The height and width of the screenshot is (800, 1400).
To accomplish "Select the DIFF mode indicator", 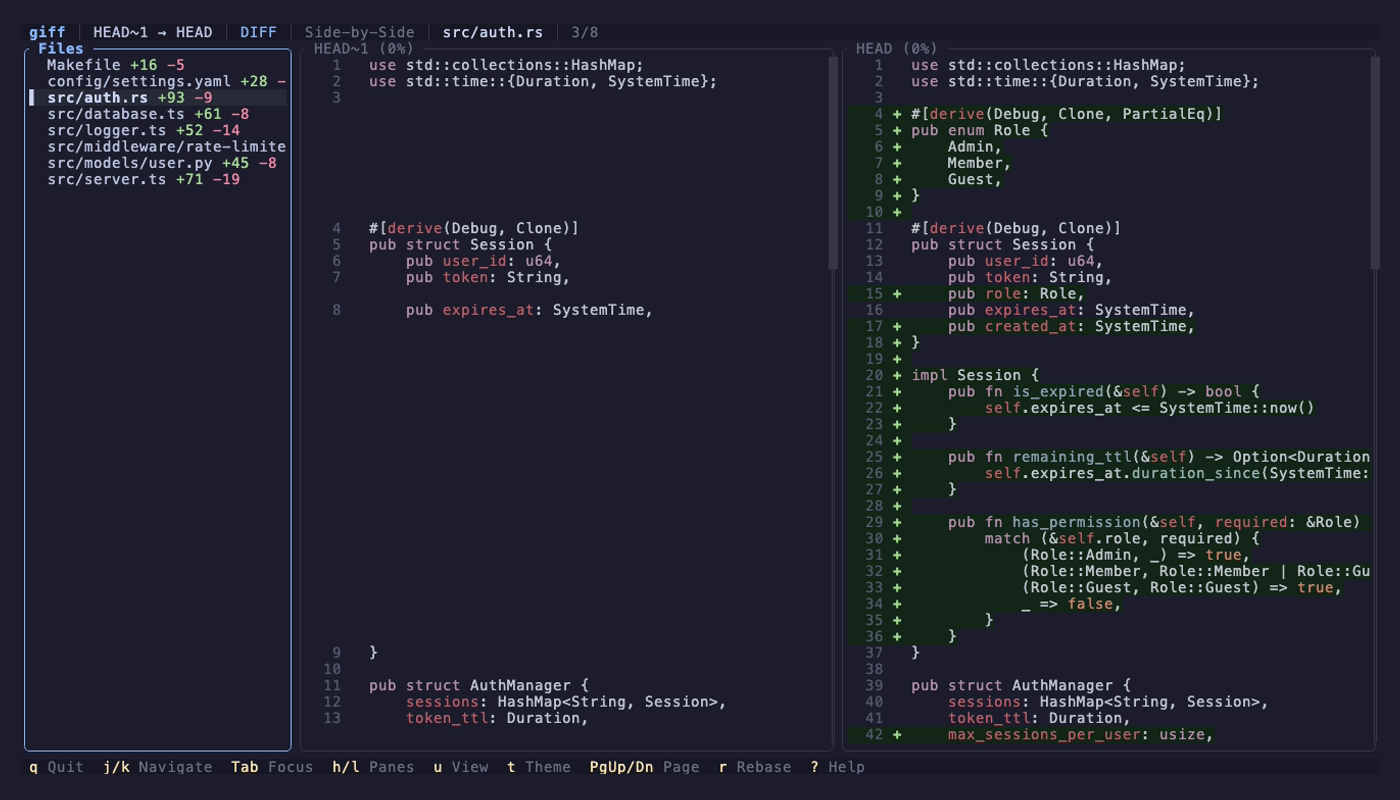I will 258,32.
